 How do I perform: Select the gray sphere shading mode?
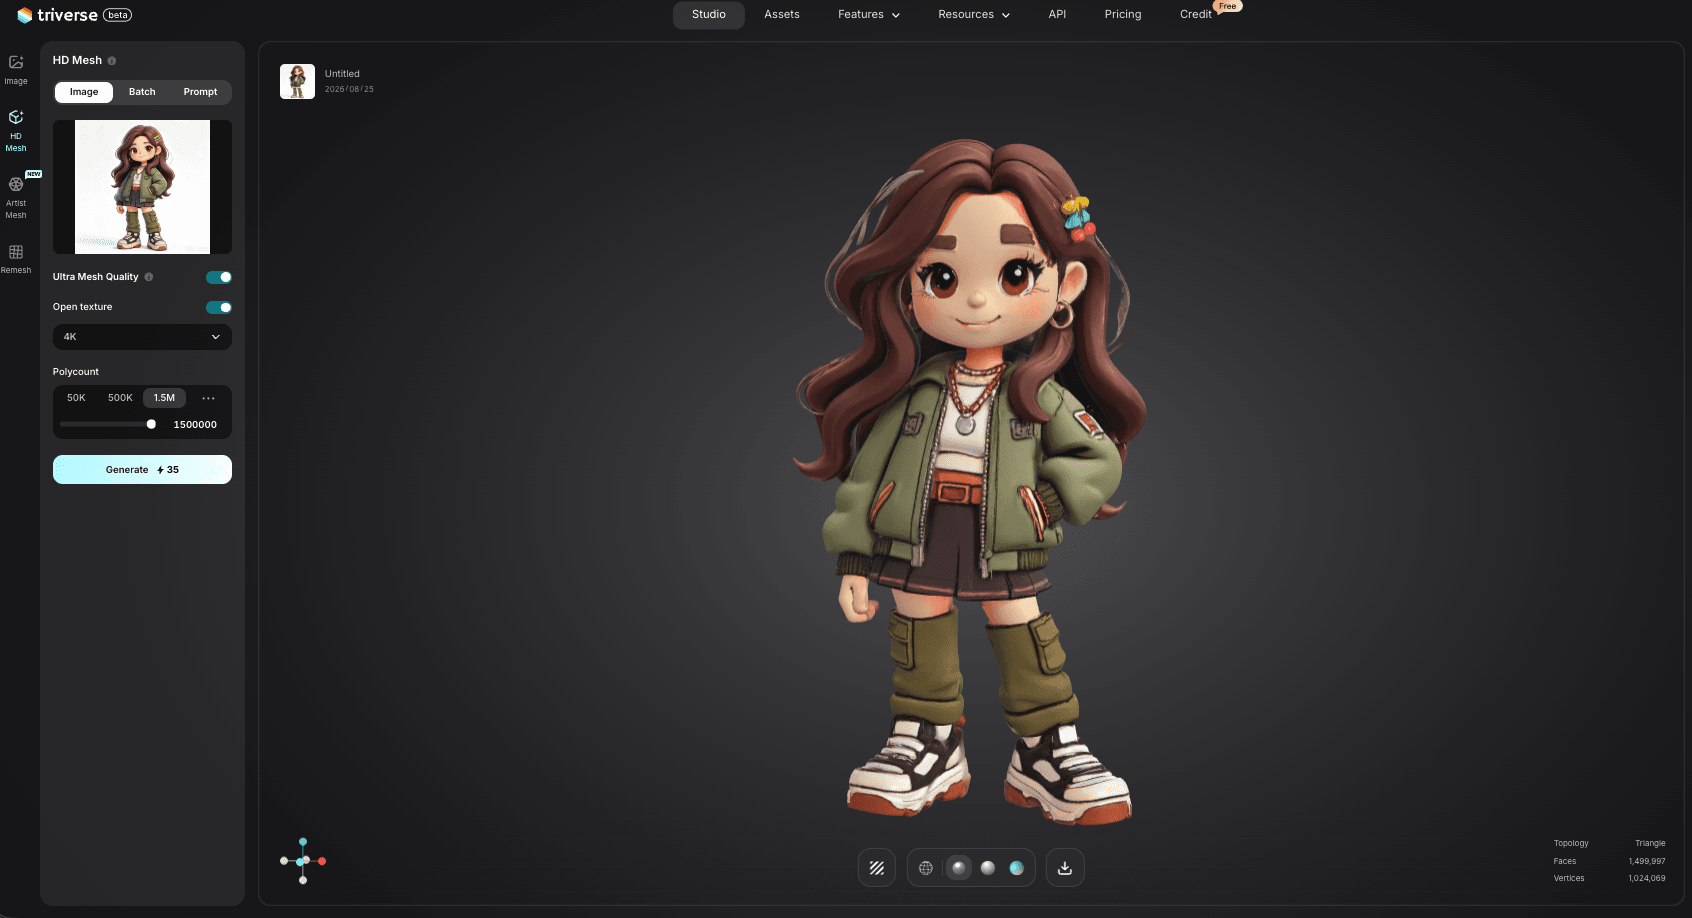[x=988, y=868]
